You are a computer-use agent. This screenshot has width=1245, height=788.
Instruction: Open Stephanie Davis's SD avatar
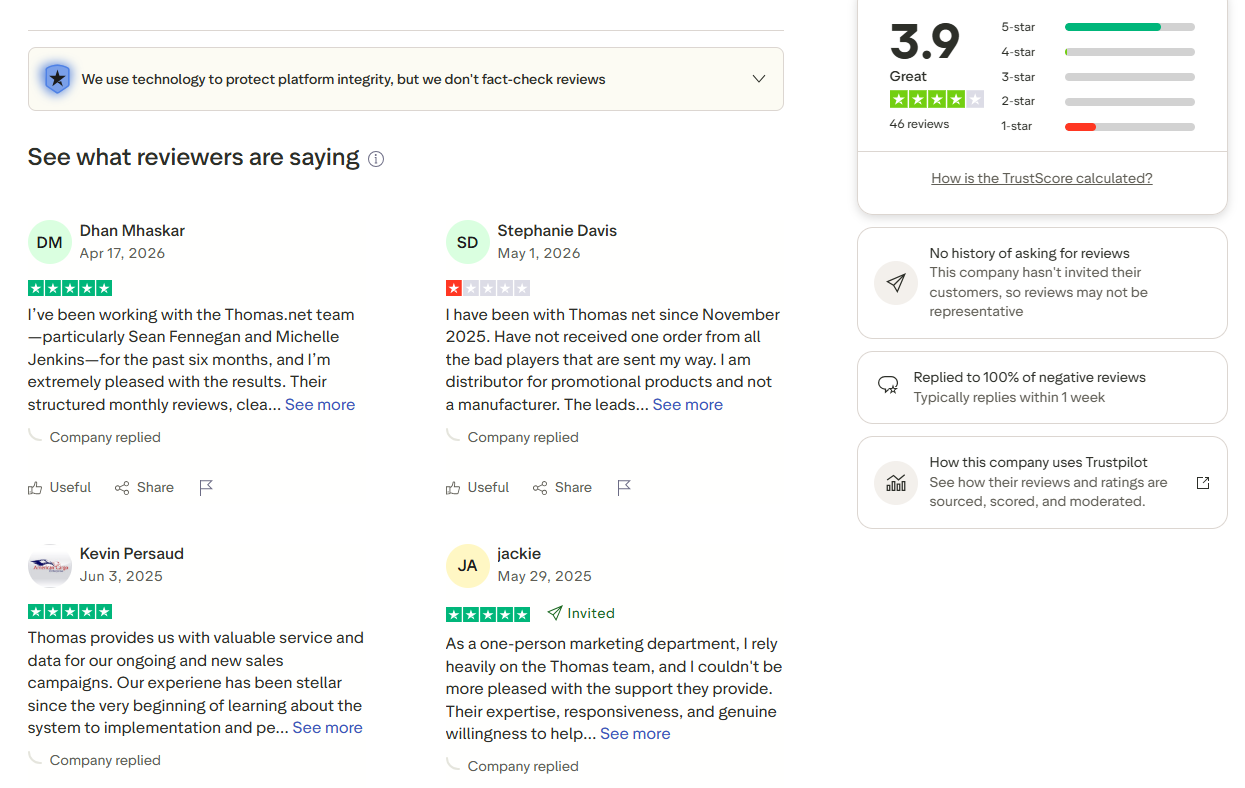(468, 242)
